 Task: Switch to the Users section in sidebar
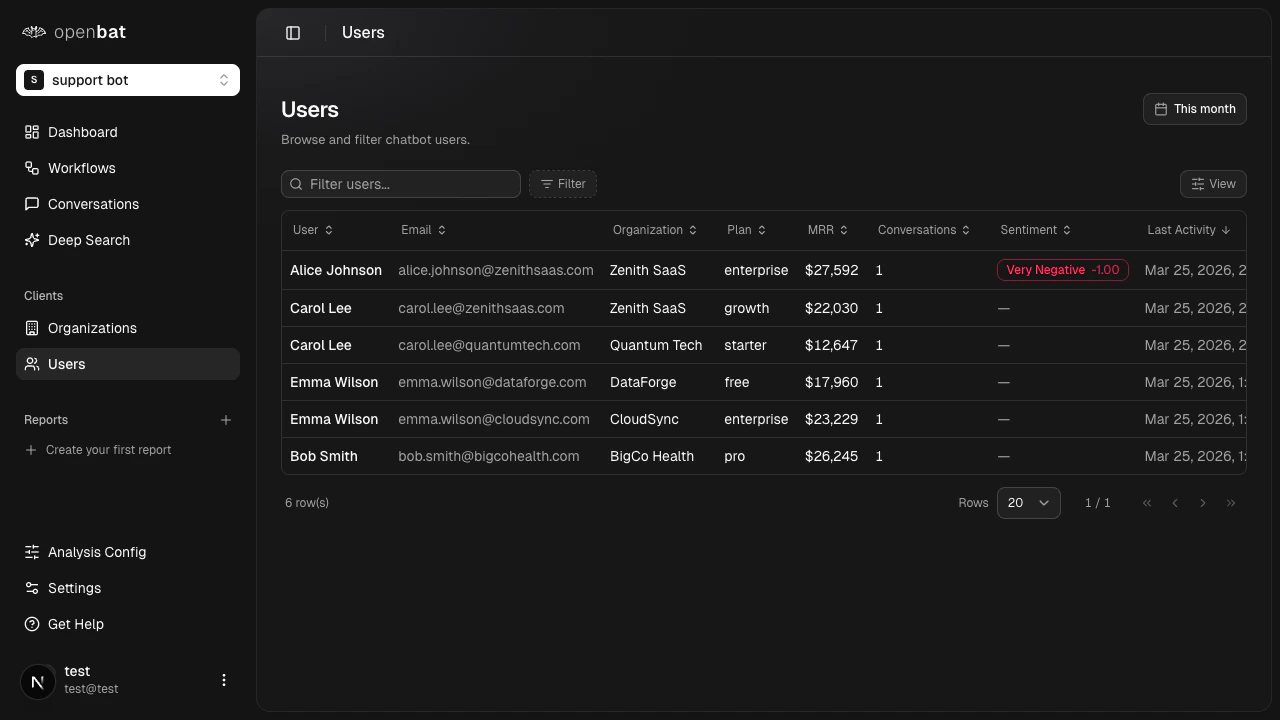[66, 364]
